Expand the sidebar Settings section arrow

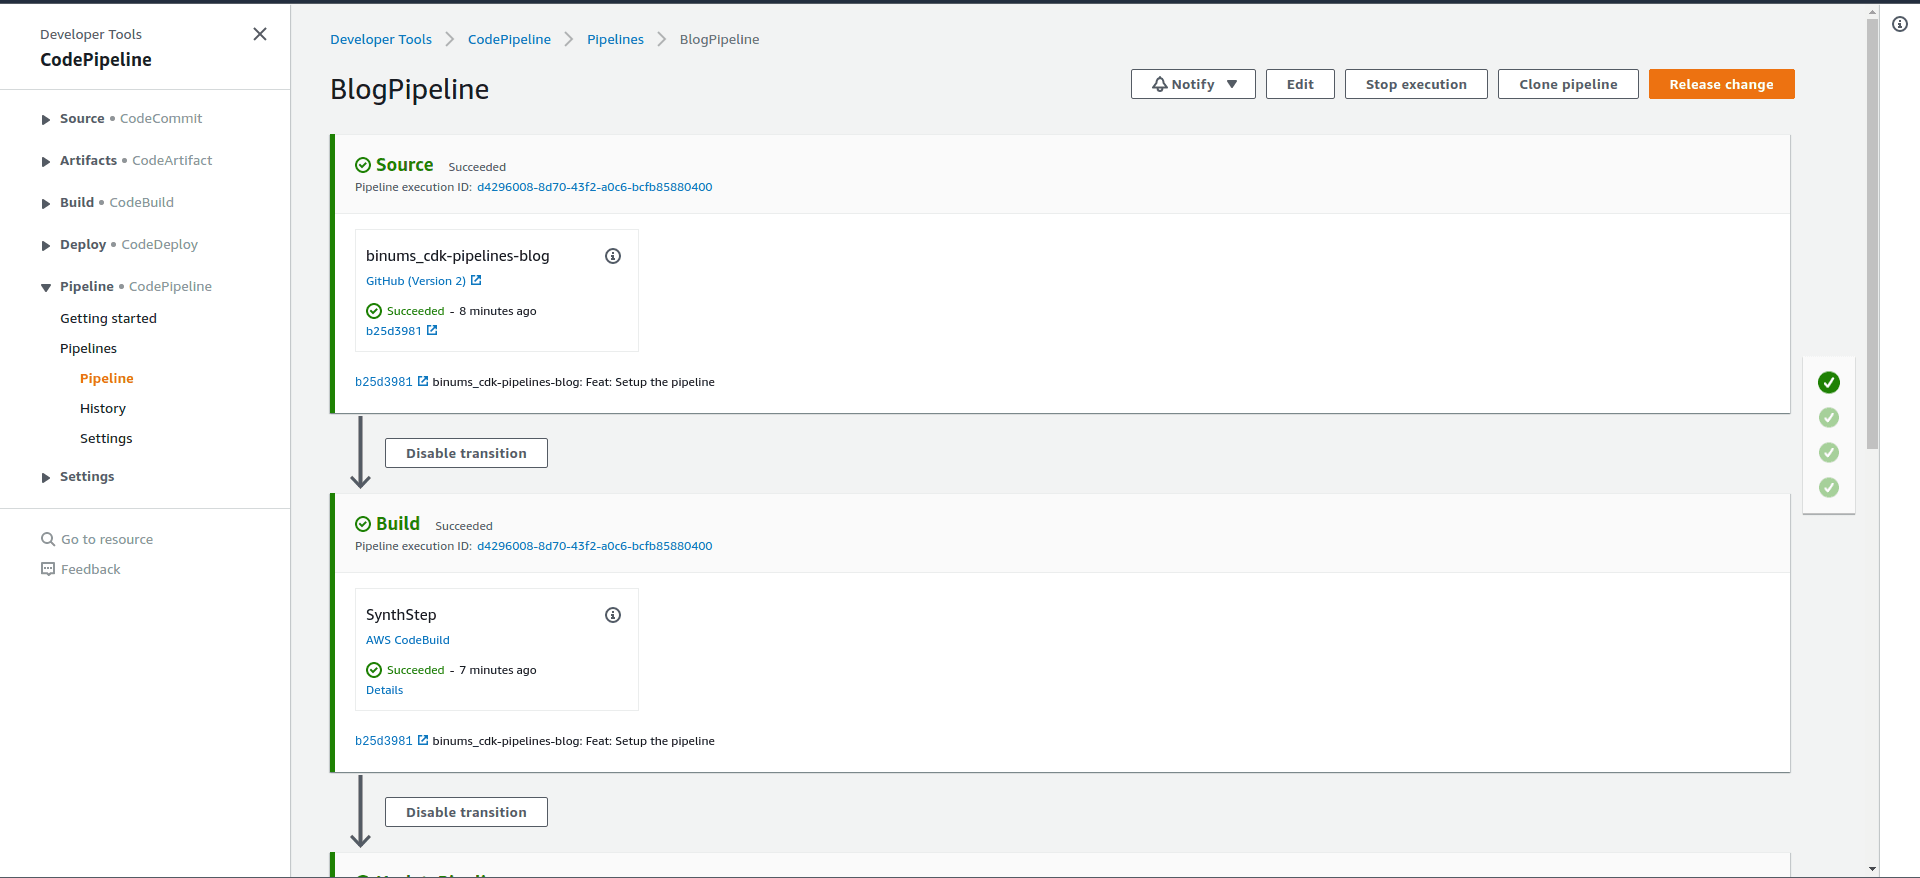46,477
